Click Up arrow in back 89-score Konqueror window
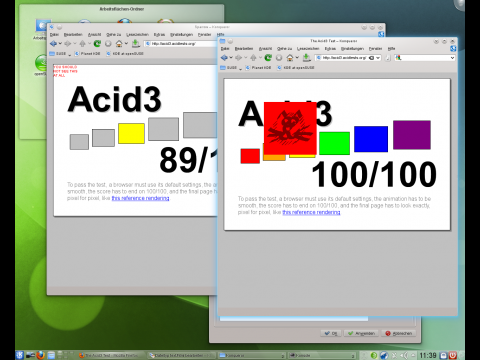The height and width of the screenshot is (360, 480). tap(83, 44)
